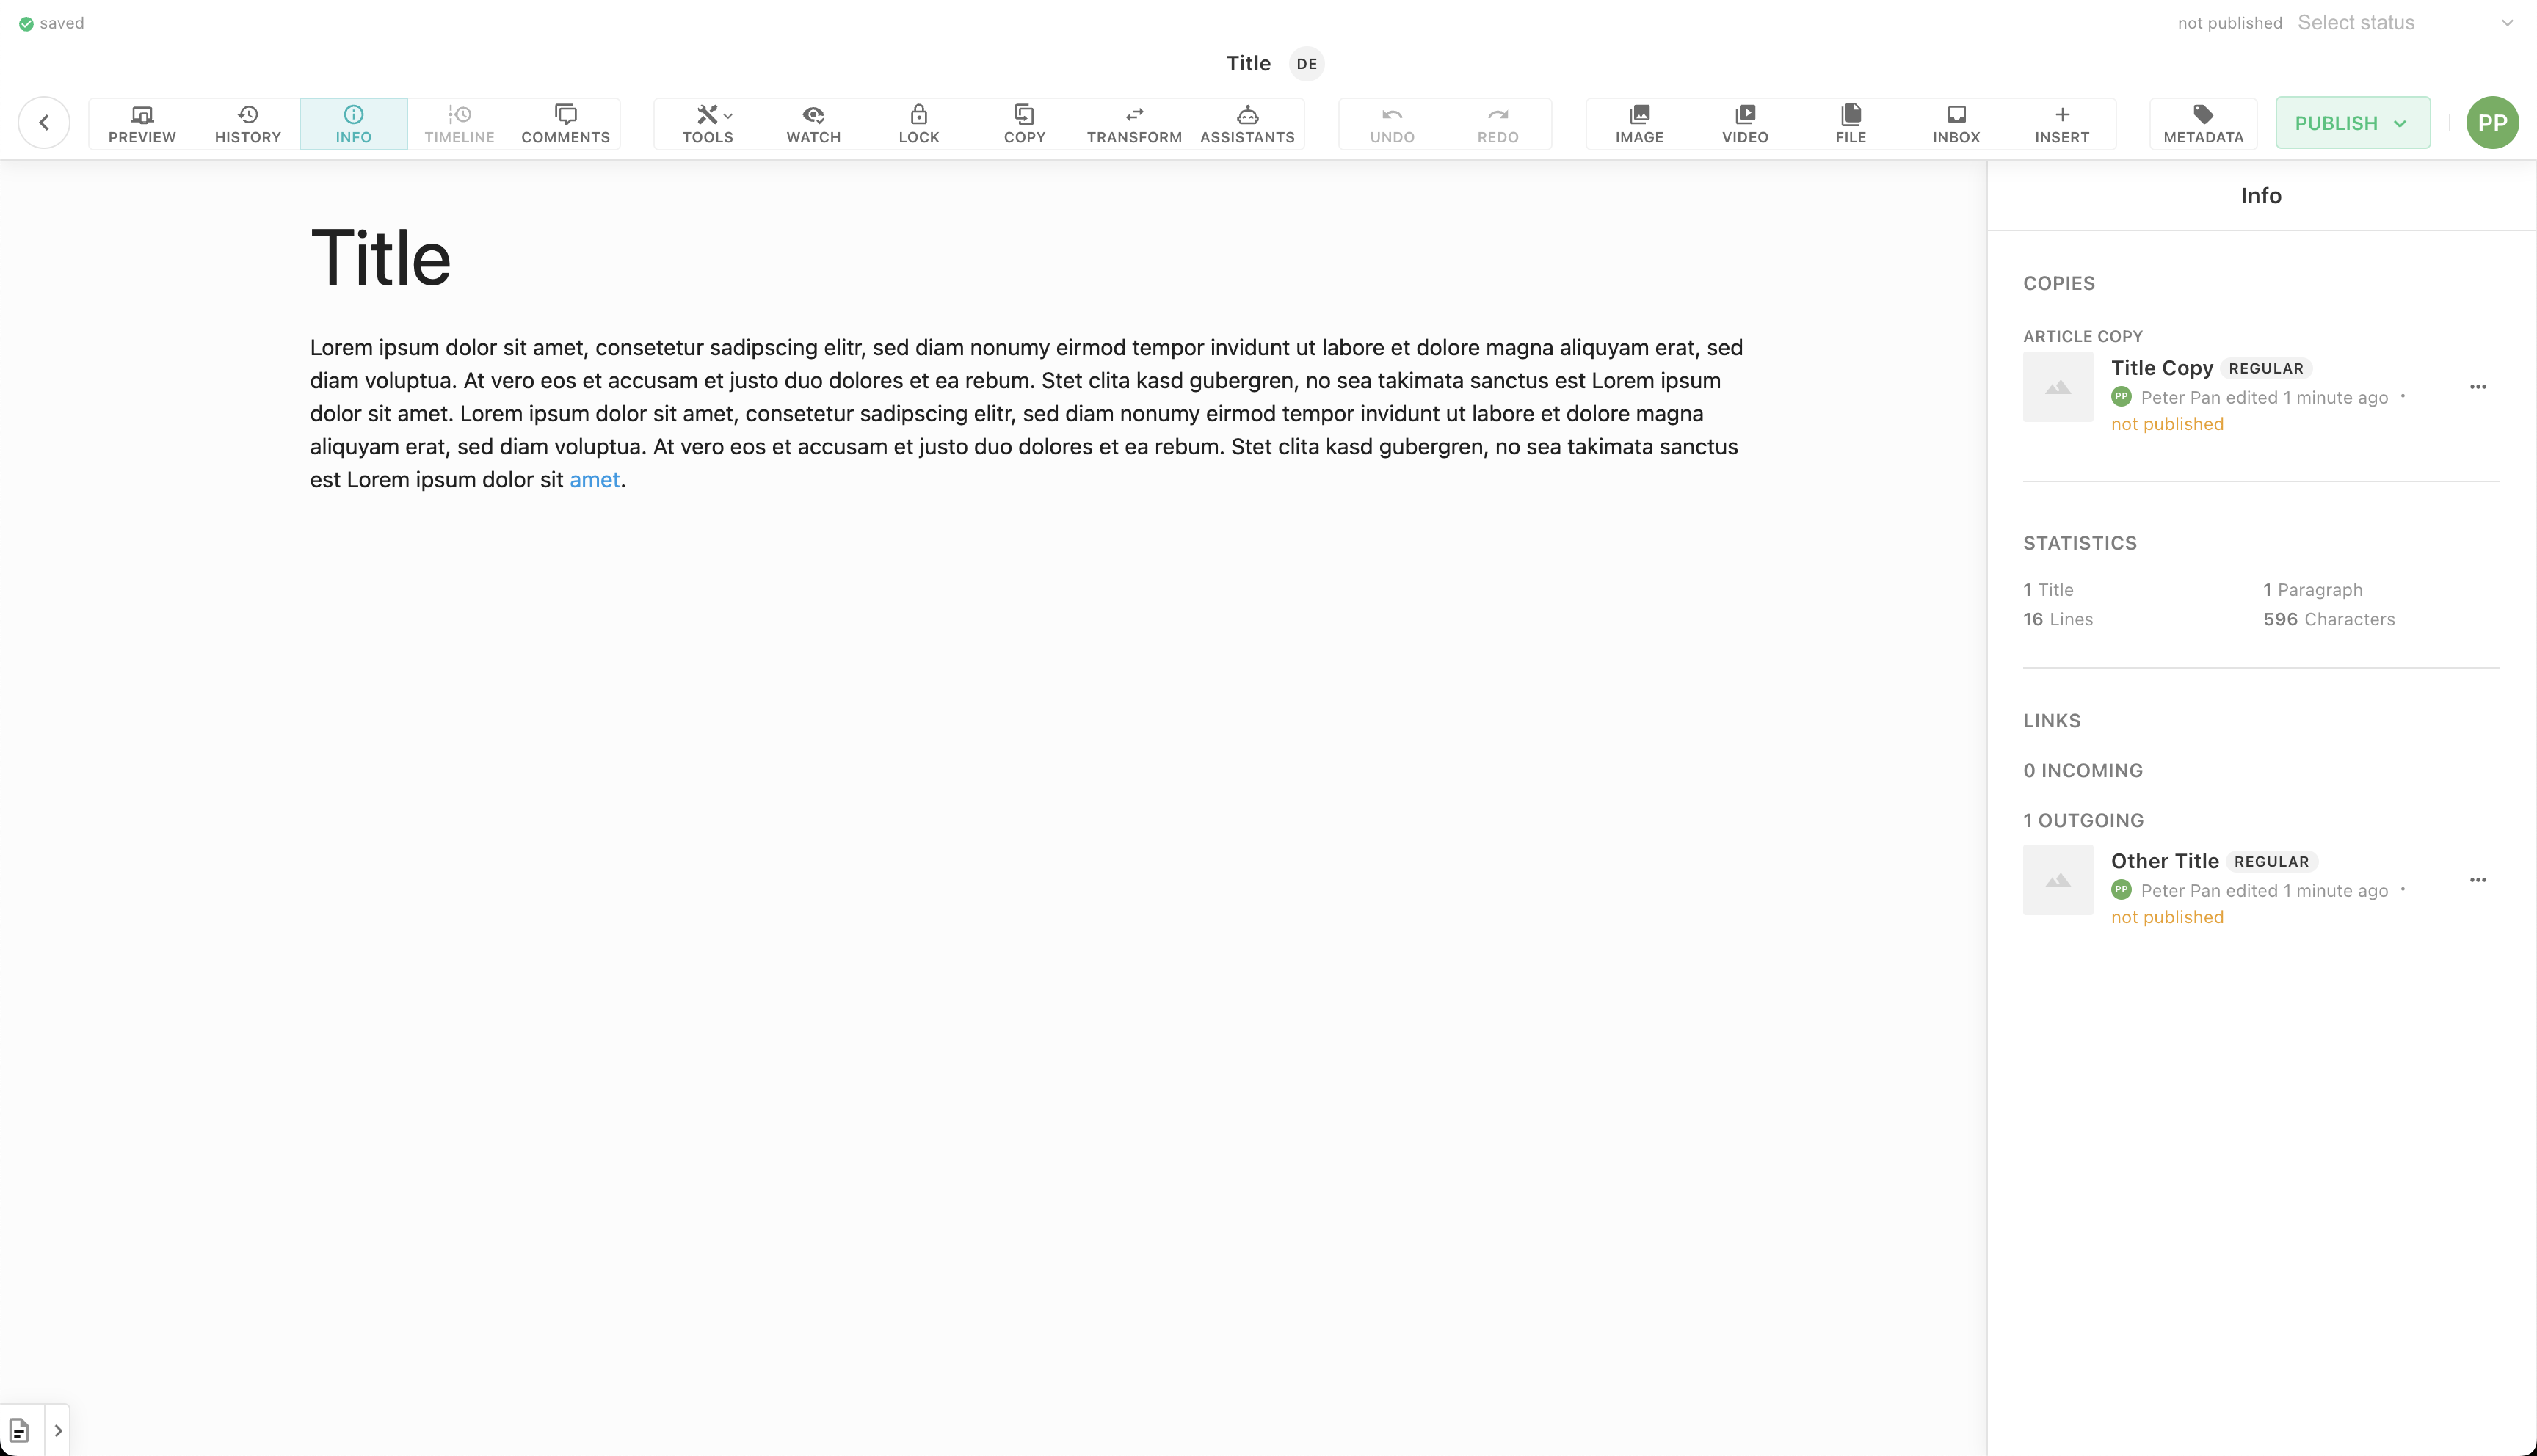Viewport: 2537px width, 1456px height.
Task: Click the Publish button
Action: (x=2351, y=122)
